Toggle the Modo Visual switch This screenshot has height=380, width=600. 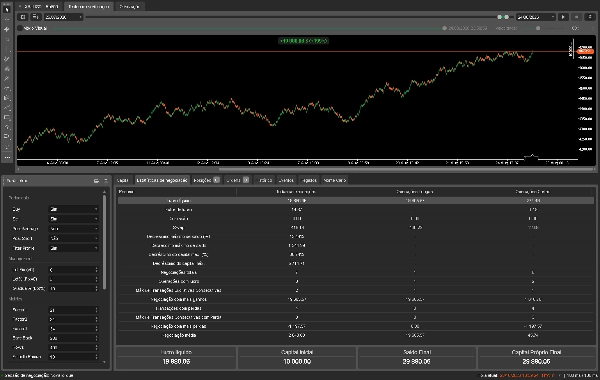pos(20,28)
